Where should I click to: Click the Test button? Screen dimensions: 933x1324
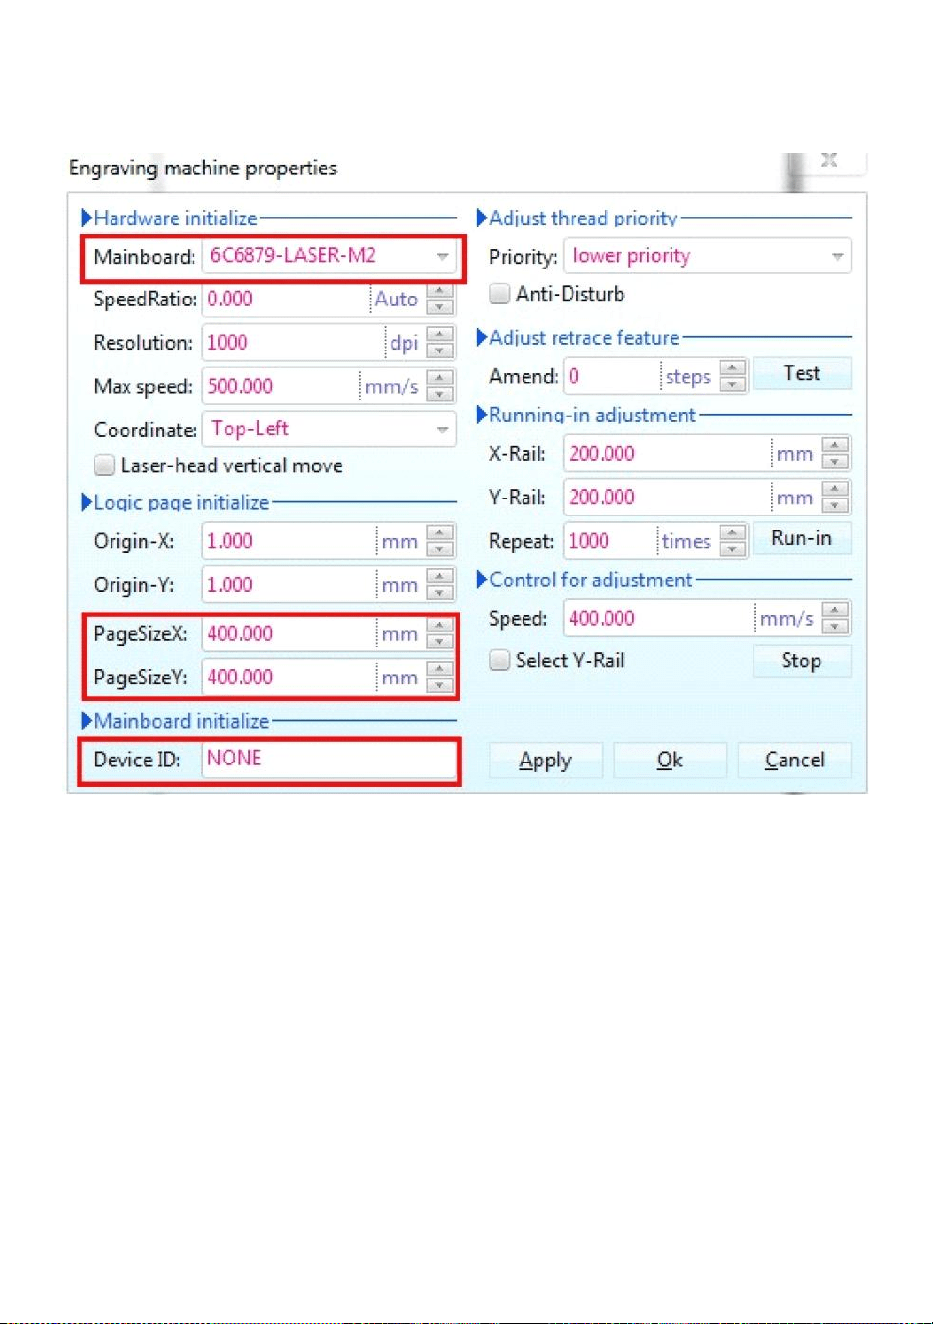(x=802, y=374)
